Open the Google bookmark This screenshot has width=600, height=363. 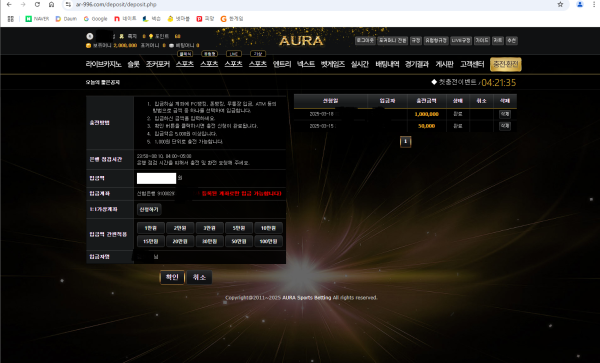click(95, 18)
